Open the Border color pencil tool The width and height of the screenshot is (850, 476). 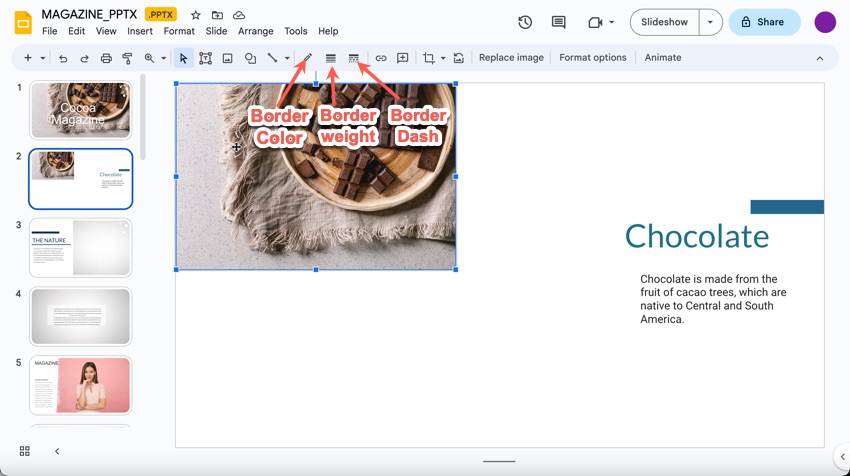(x=307, y=57)
